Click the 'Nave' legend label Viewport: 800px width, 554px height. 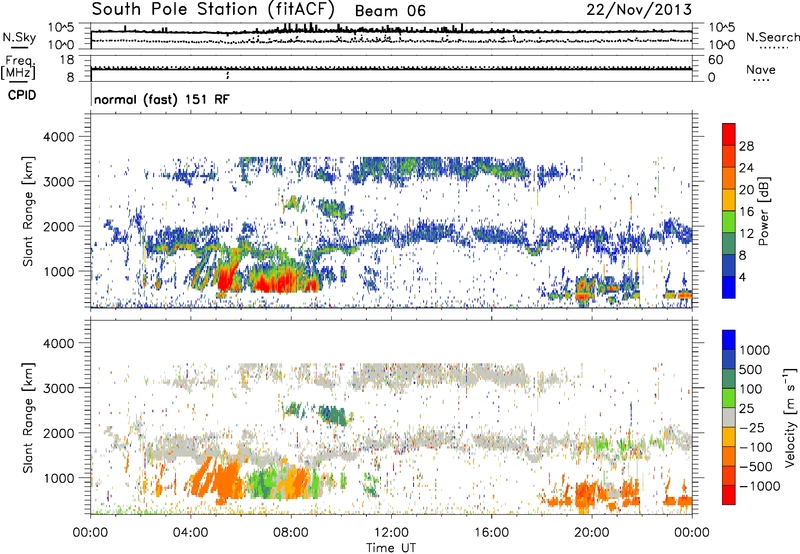point(761,69)
